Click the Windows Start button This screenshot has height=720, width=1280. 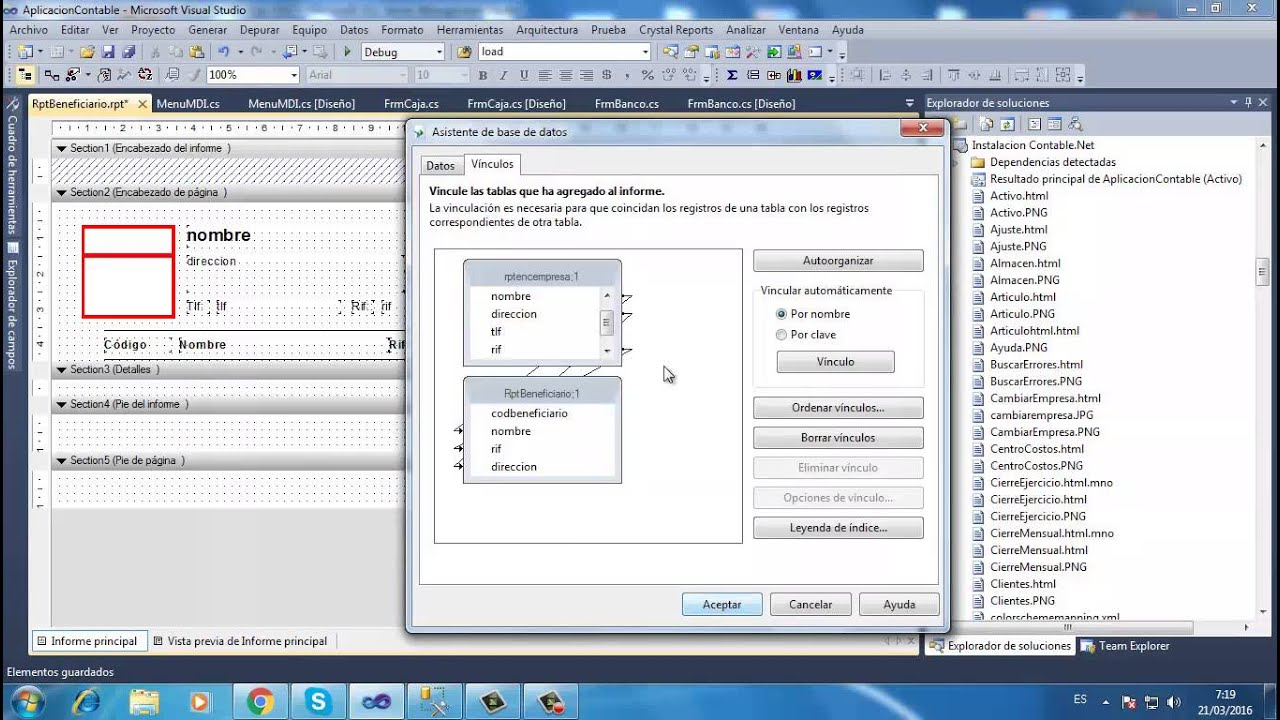click(x=27, y=702)
